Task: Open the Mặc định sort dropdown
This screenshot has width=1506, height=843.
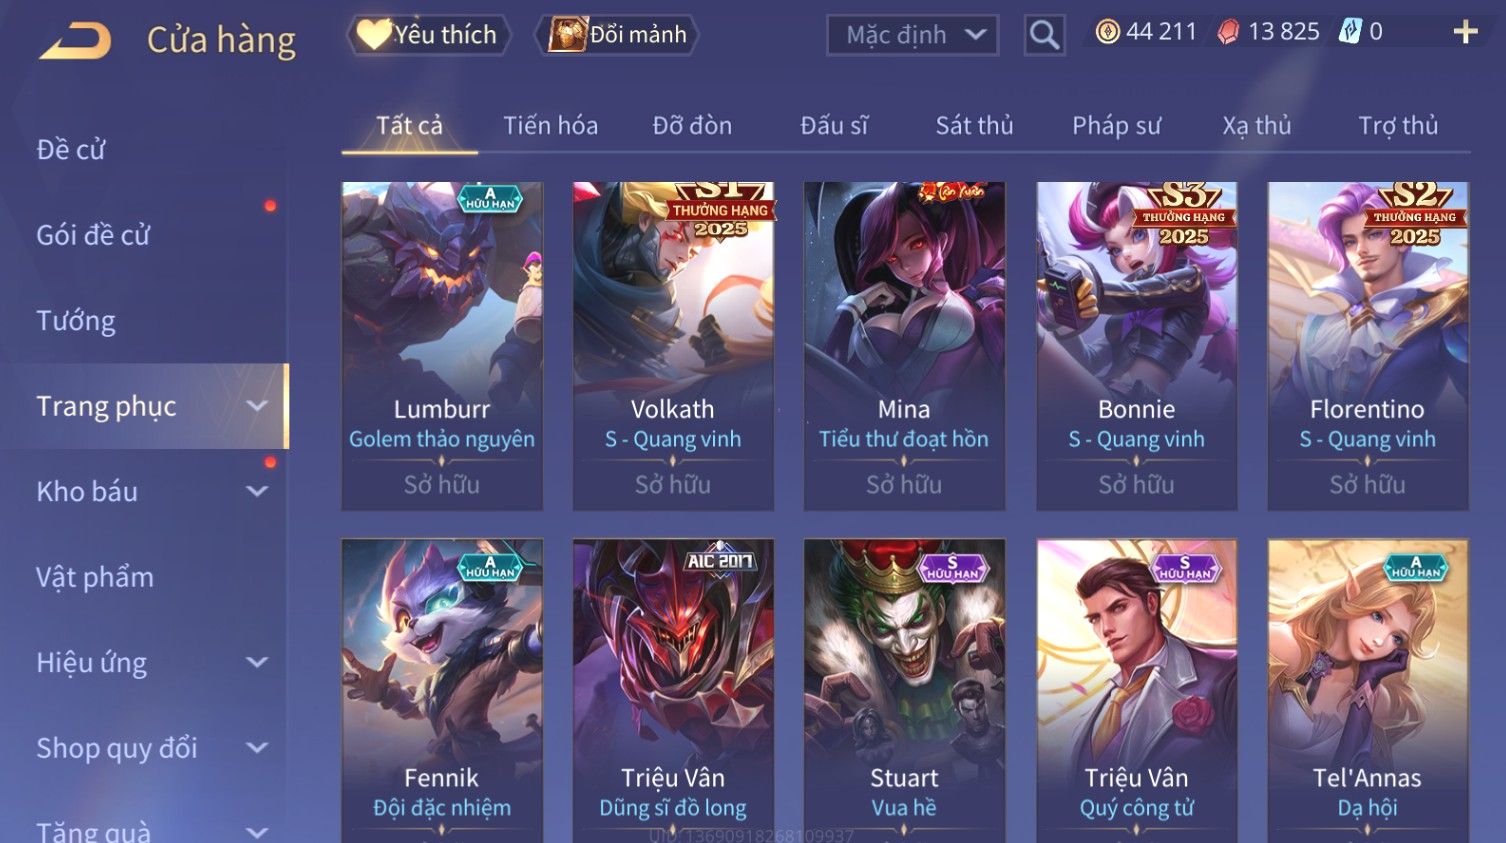Action: (x=912, y=35)
